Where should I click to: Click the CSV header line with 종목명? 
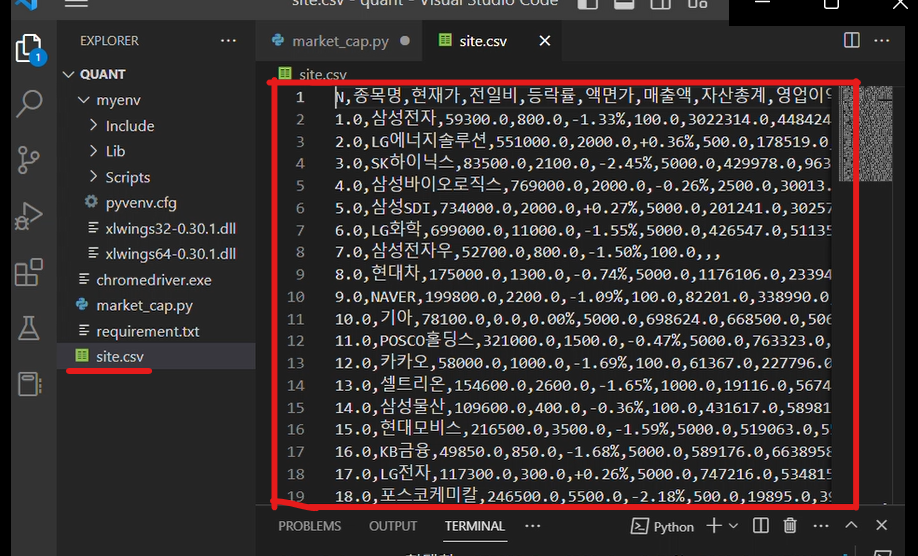(583, 97)
